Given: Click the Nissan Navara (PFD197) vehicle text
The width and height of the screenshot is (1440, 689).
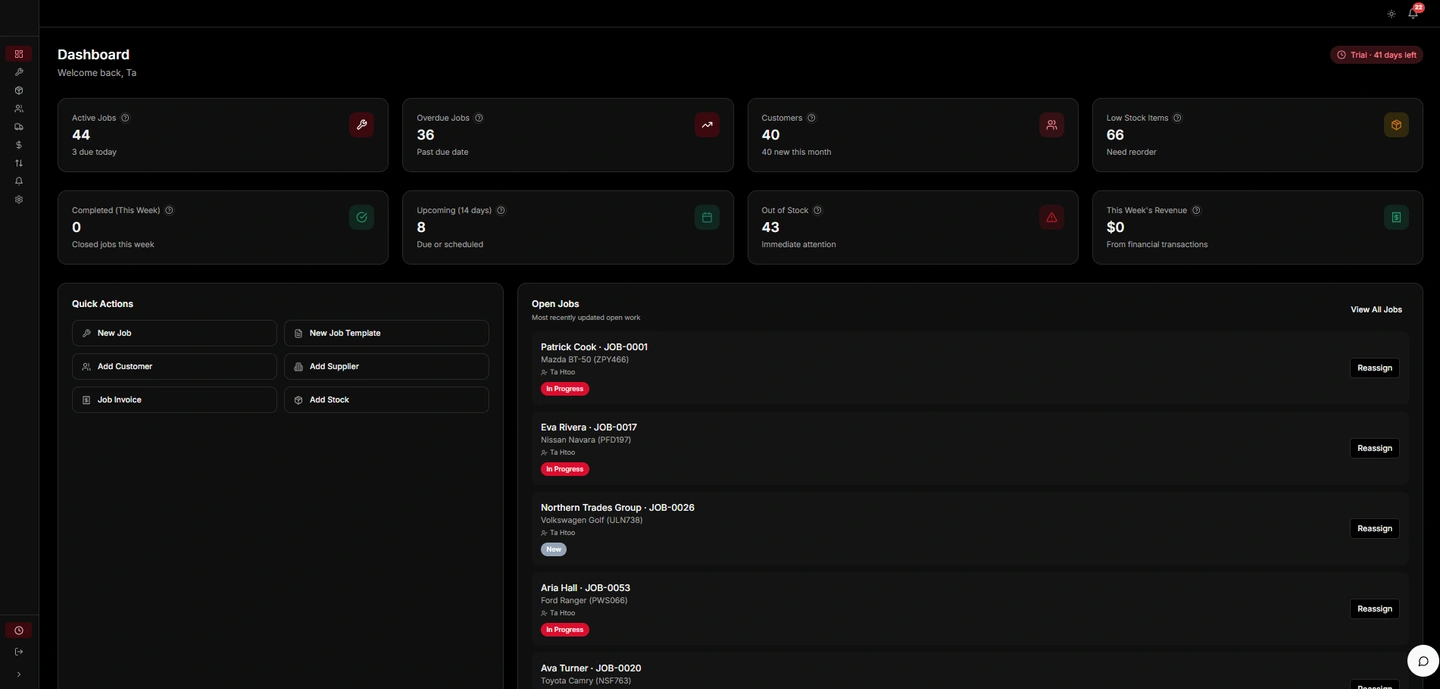Looking at the screenshot, I should (x=586, y=440).
